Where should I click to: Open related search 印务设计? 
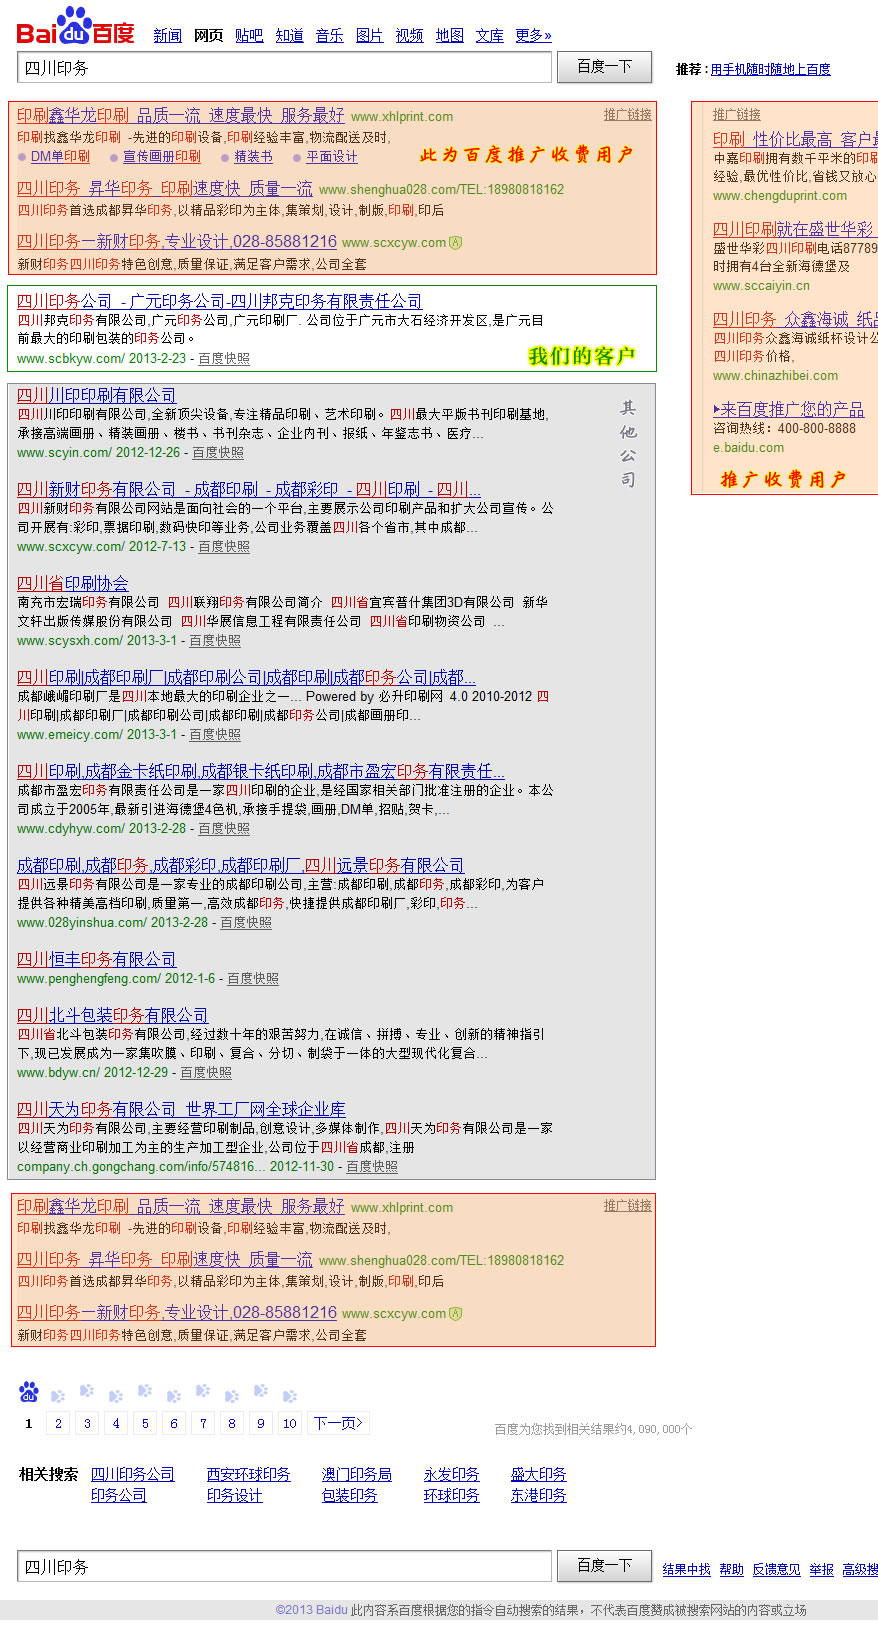point(235,1495)
